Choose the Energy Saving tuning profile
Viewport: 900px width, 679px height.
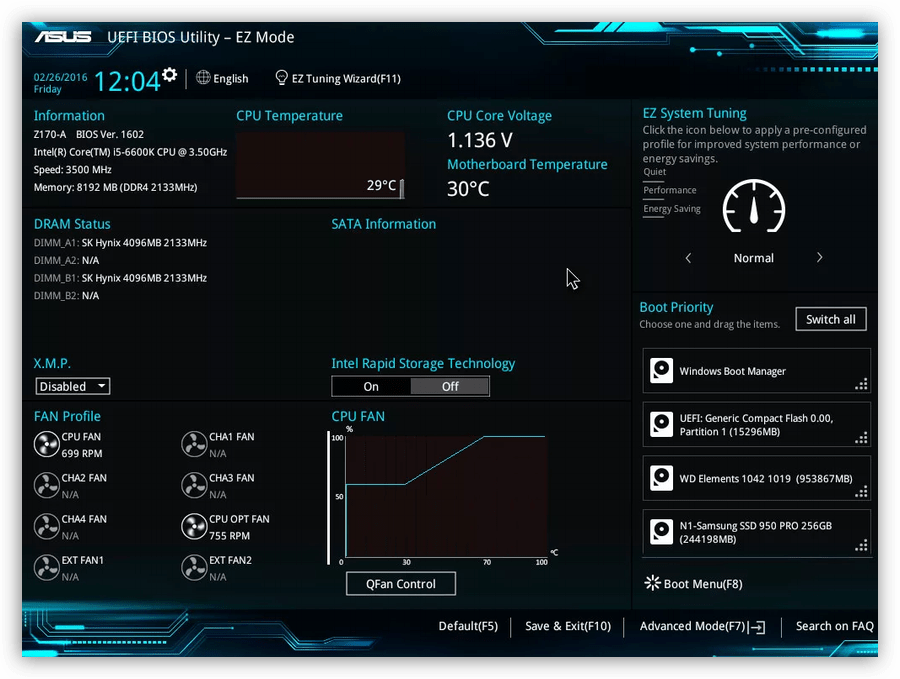[672, 208]
